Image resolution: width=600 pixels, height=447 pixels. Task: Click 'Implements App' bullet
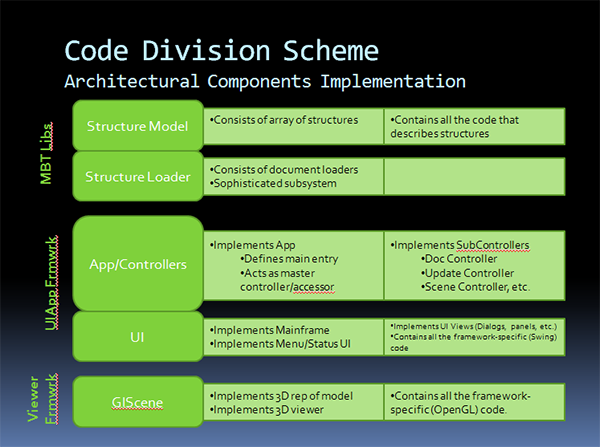coord(252,245)
